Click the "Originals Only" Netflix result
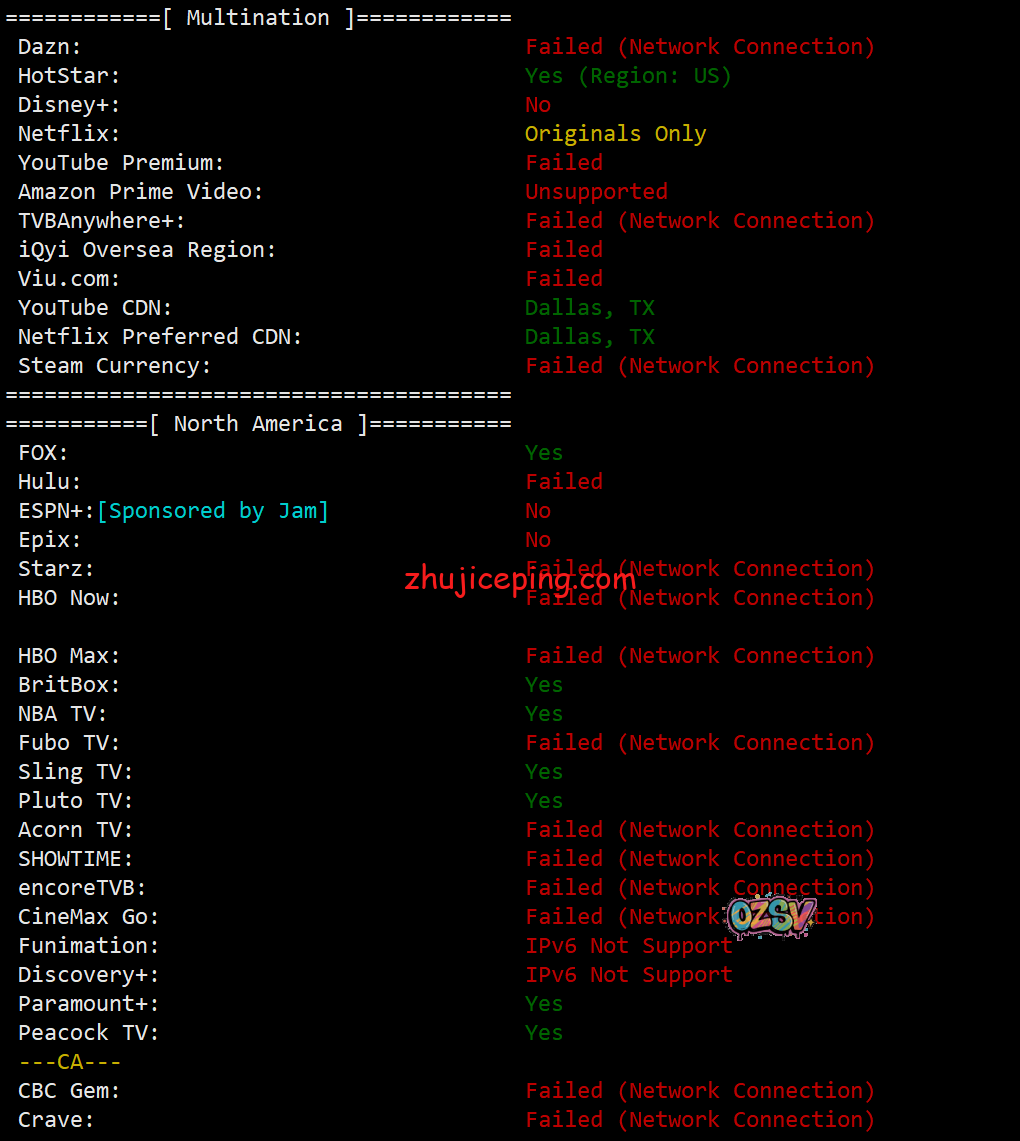Viewport: 1020px width, 1141px height. [x=615, y=134]
